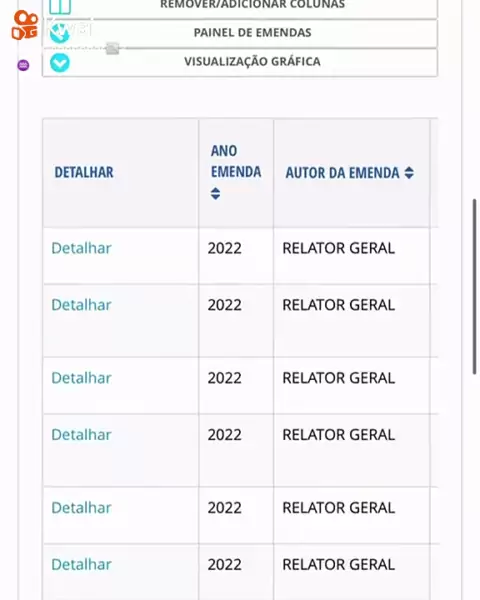Sort table by Autor da Emenda arrows
Image resolution: width=480 pixels, height=600 pixels.
tap(409, 173)
